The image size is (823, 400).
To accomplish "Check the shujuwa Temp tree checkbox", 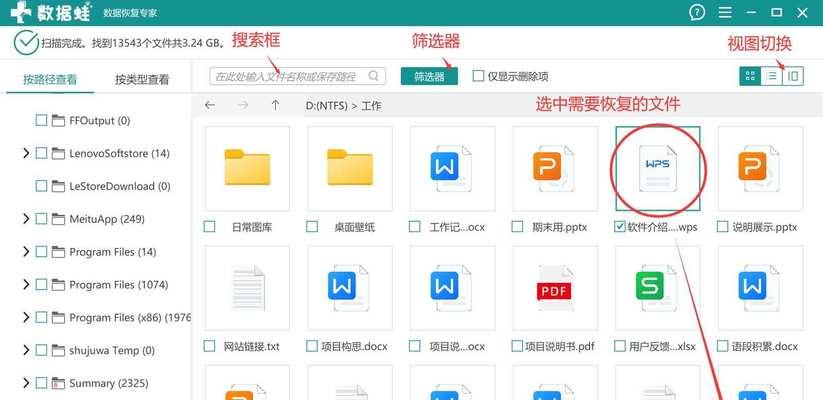I will coord(41,350).
